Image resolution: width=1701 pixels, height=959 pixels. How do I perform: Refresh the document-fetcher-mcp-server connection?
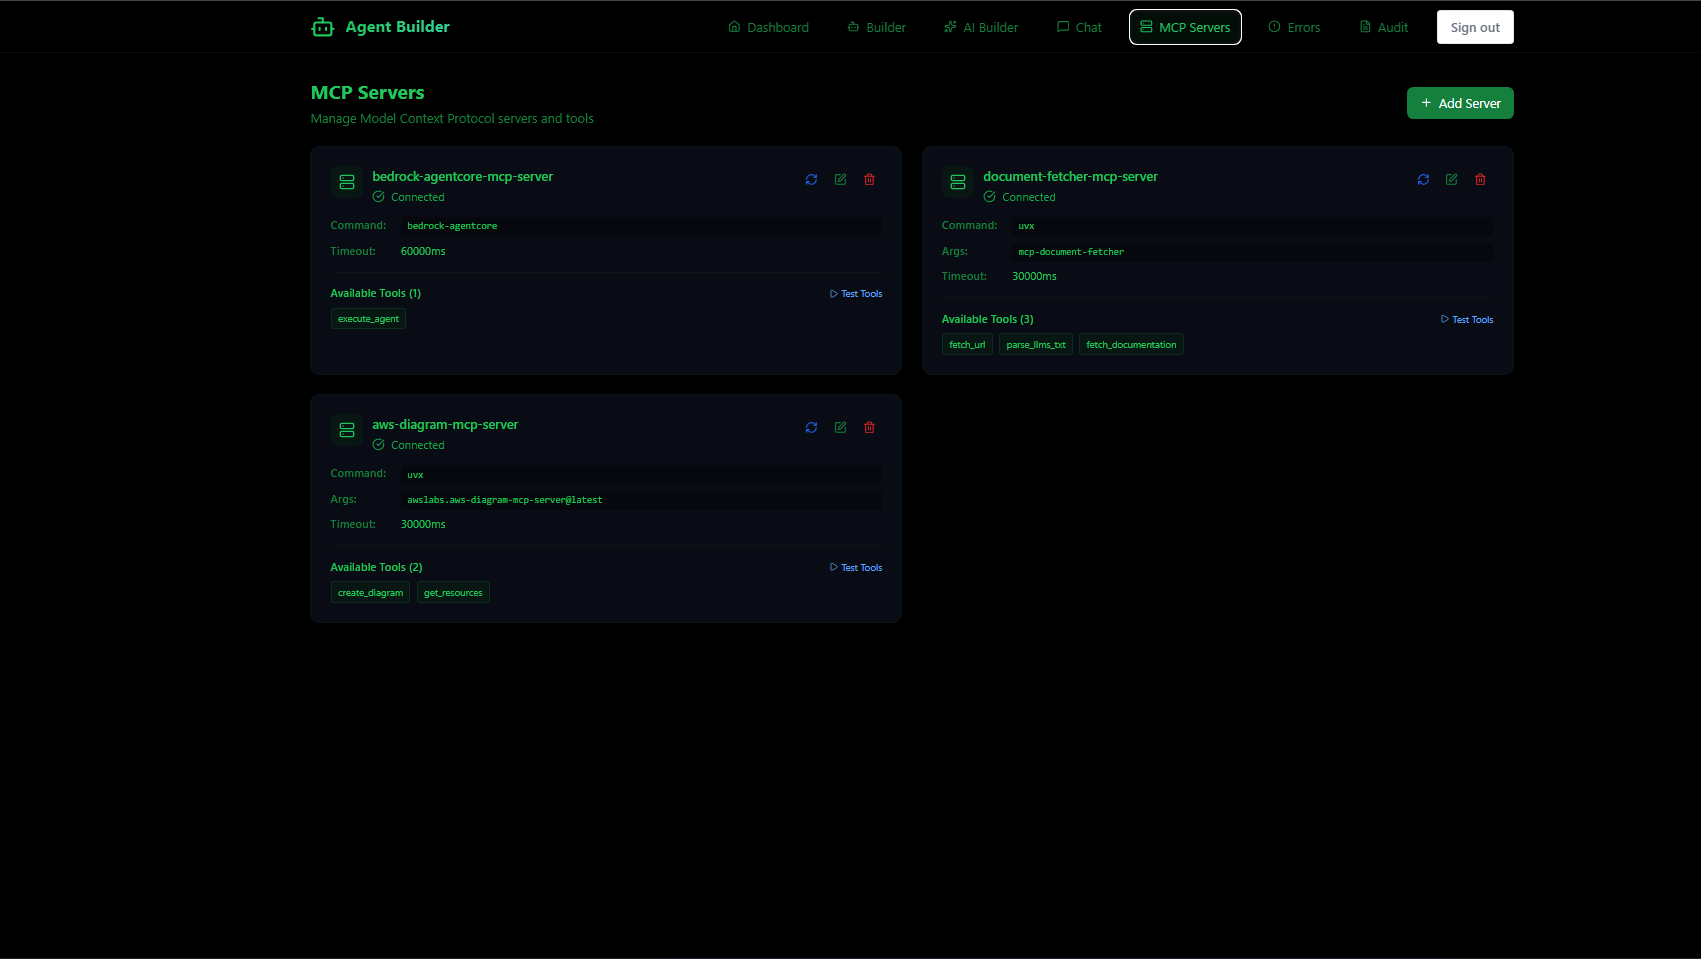(1423, 180)
